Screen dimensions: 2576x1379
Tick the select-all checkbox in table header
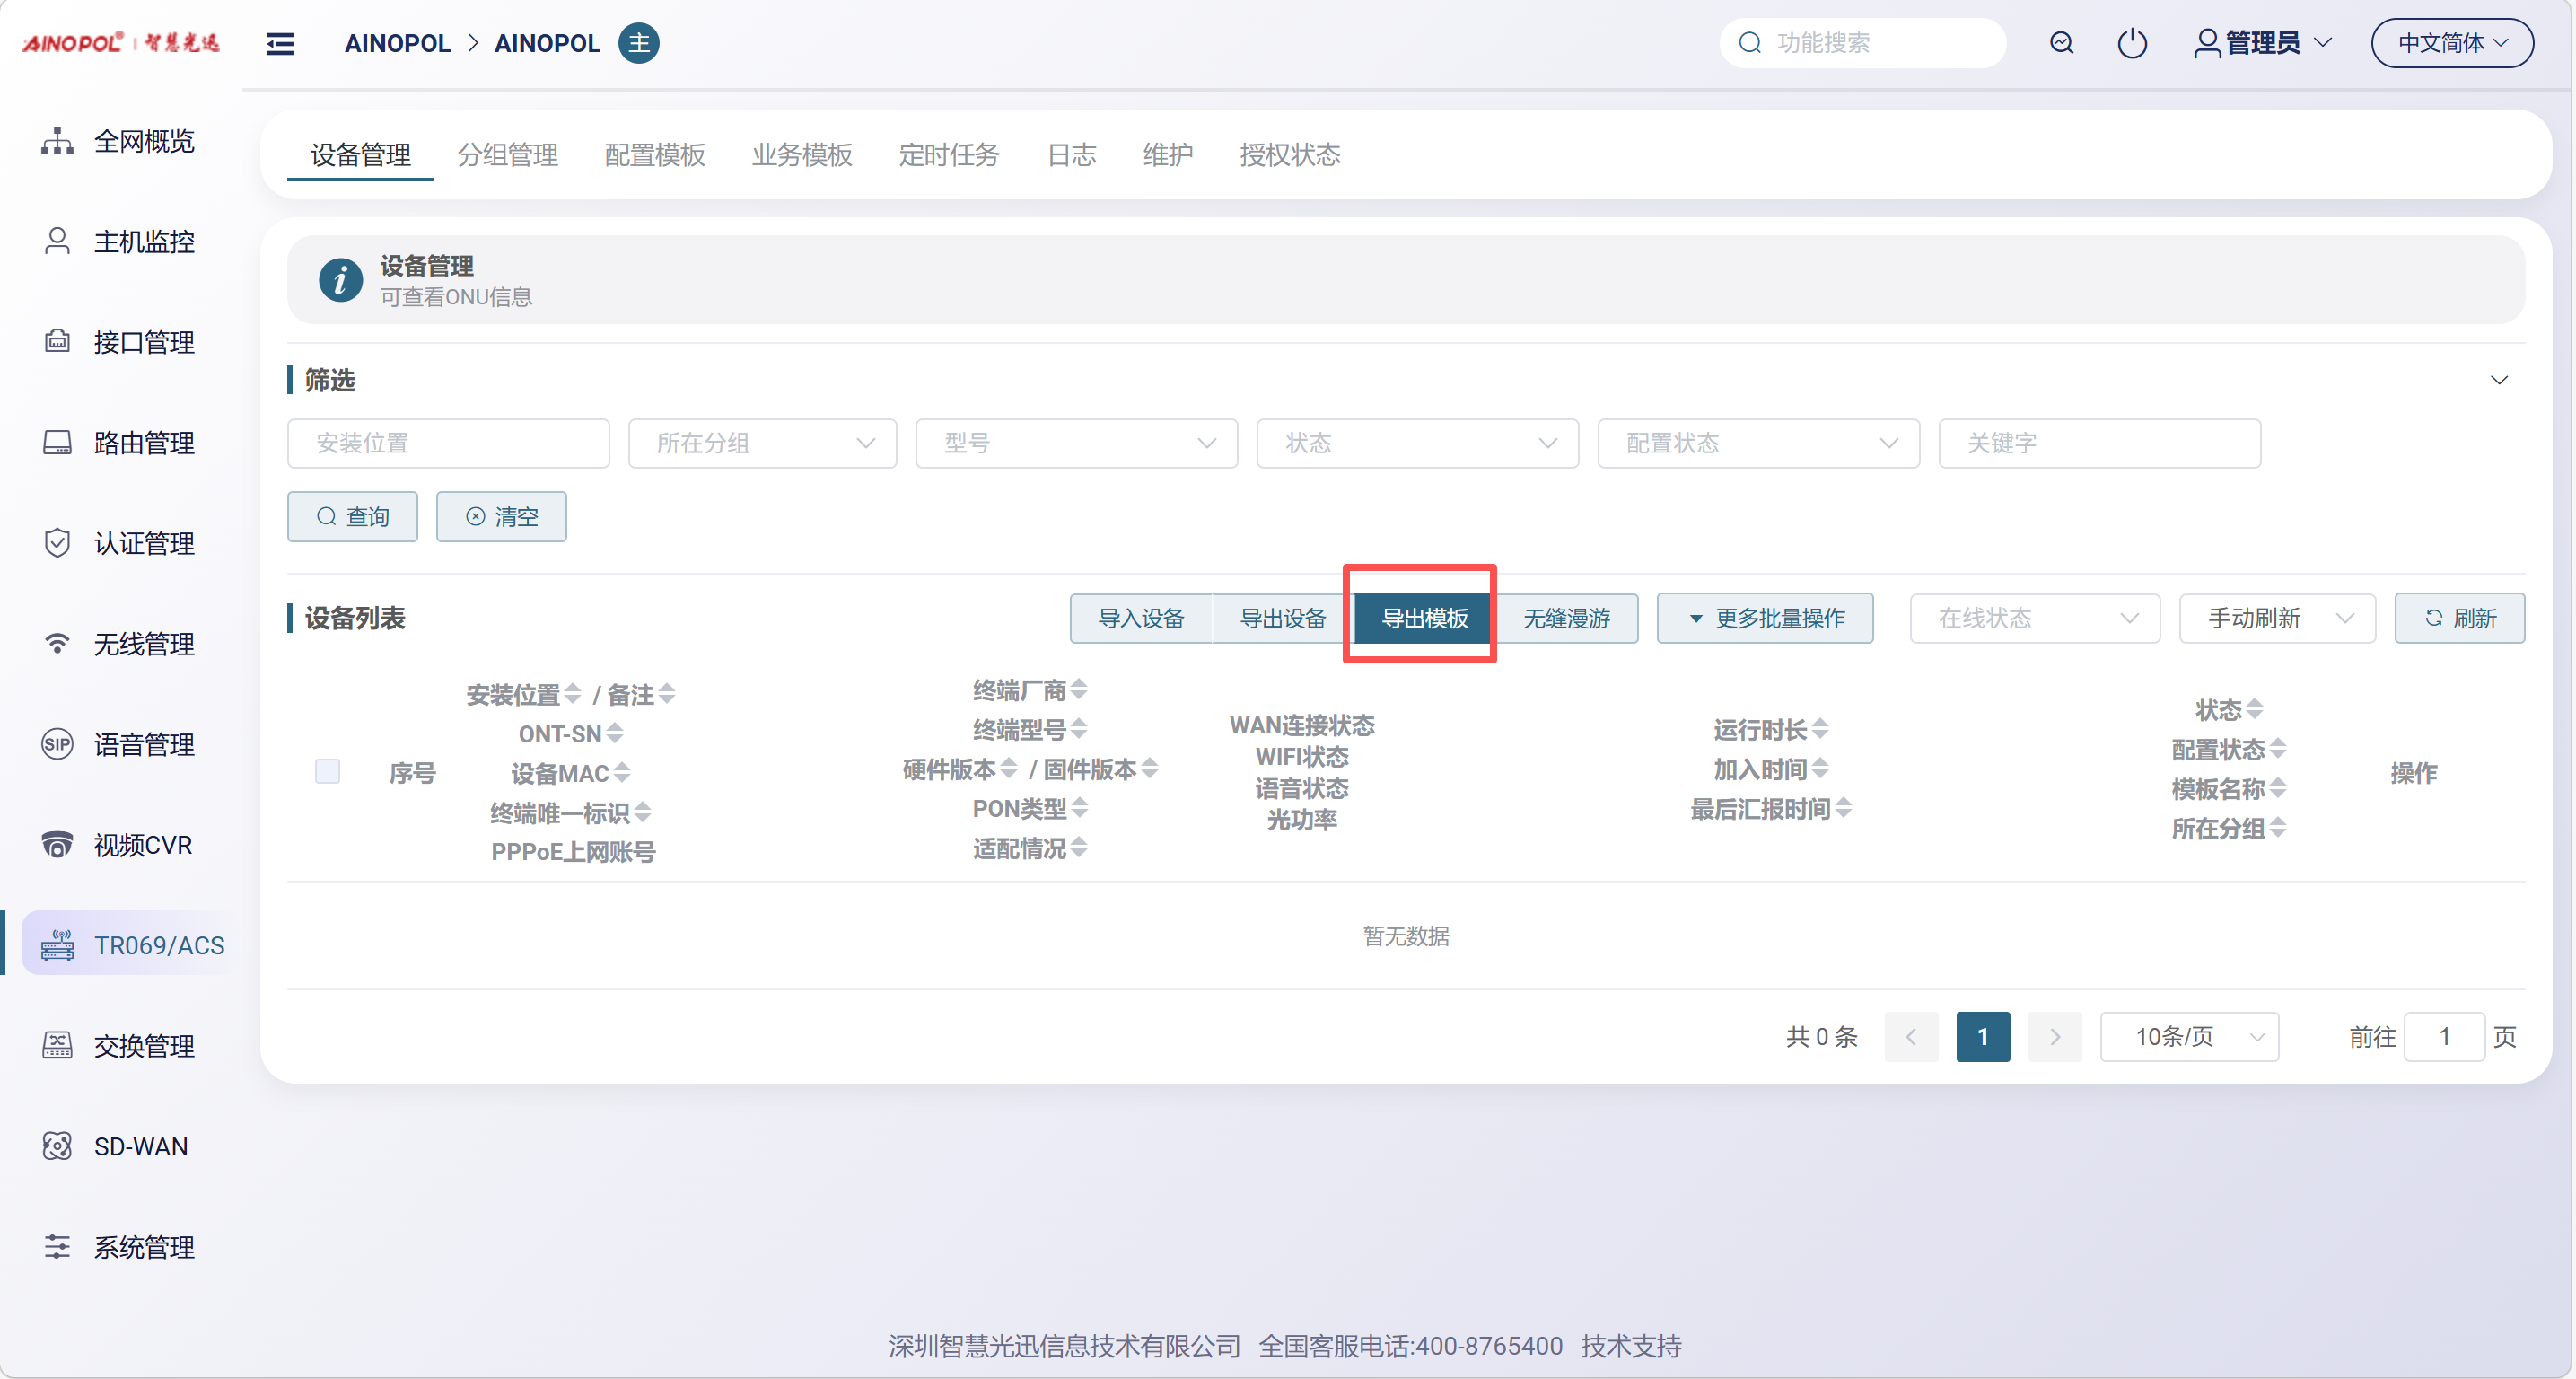pyautogui.click(x=327, y=771)
